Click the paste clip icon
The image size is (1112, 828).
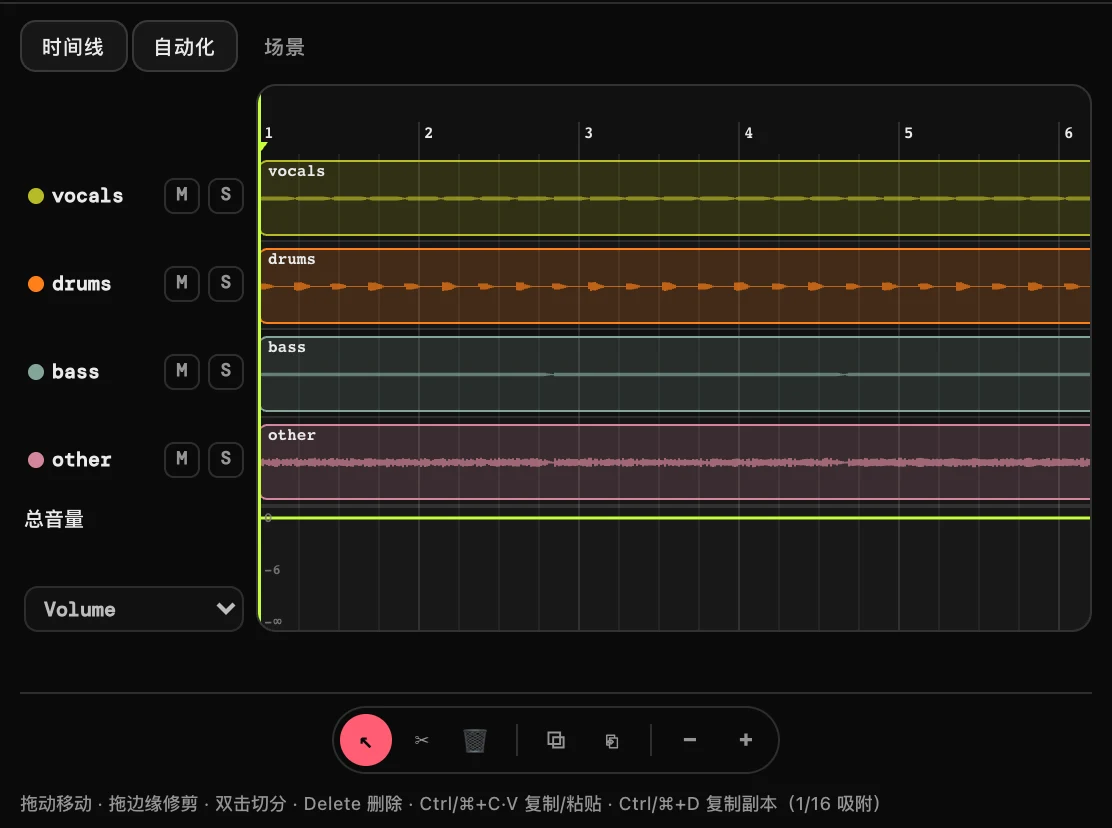[x=611, y=741]
